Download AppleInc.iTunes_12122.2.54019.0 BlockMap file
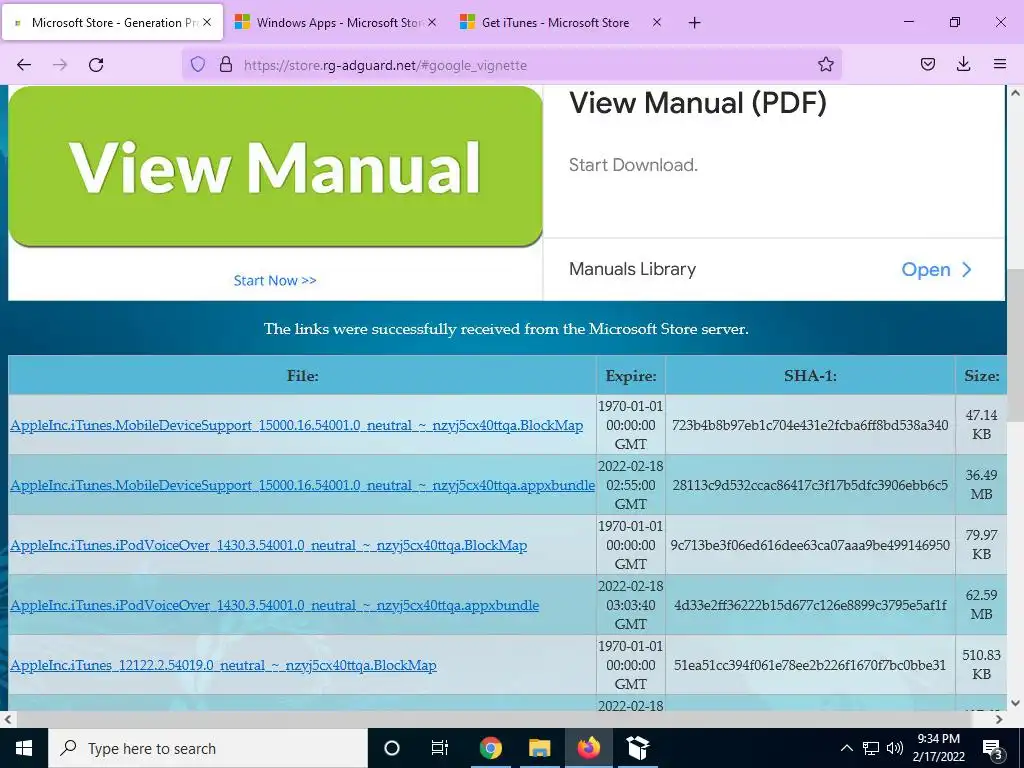 [223, 665]
